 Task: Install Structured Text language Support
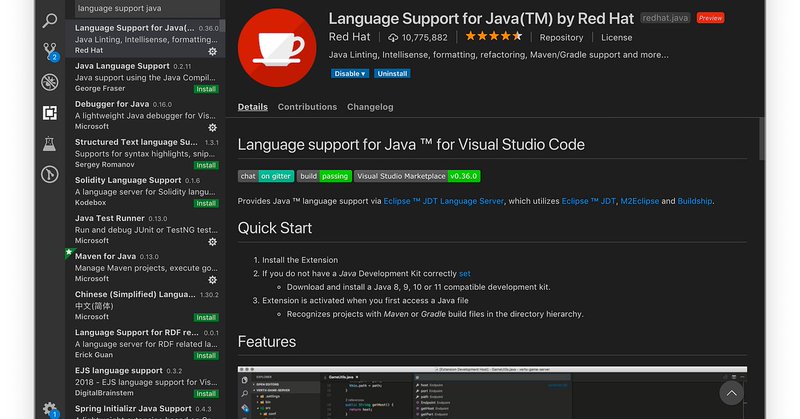(x=206, y=165)
